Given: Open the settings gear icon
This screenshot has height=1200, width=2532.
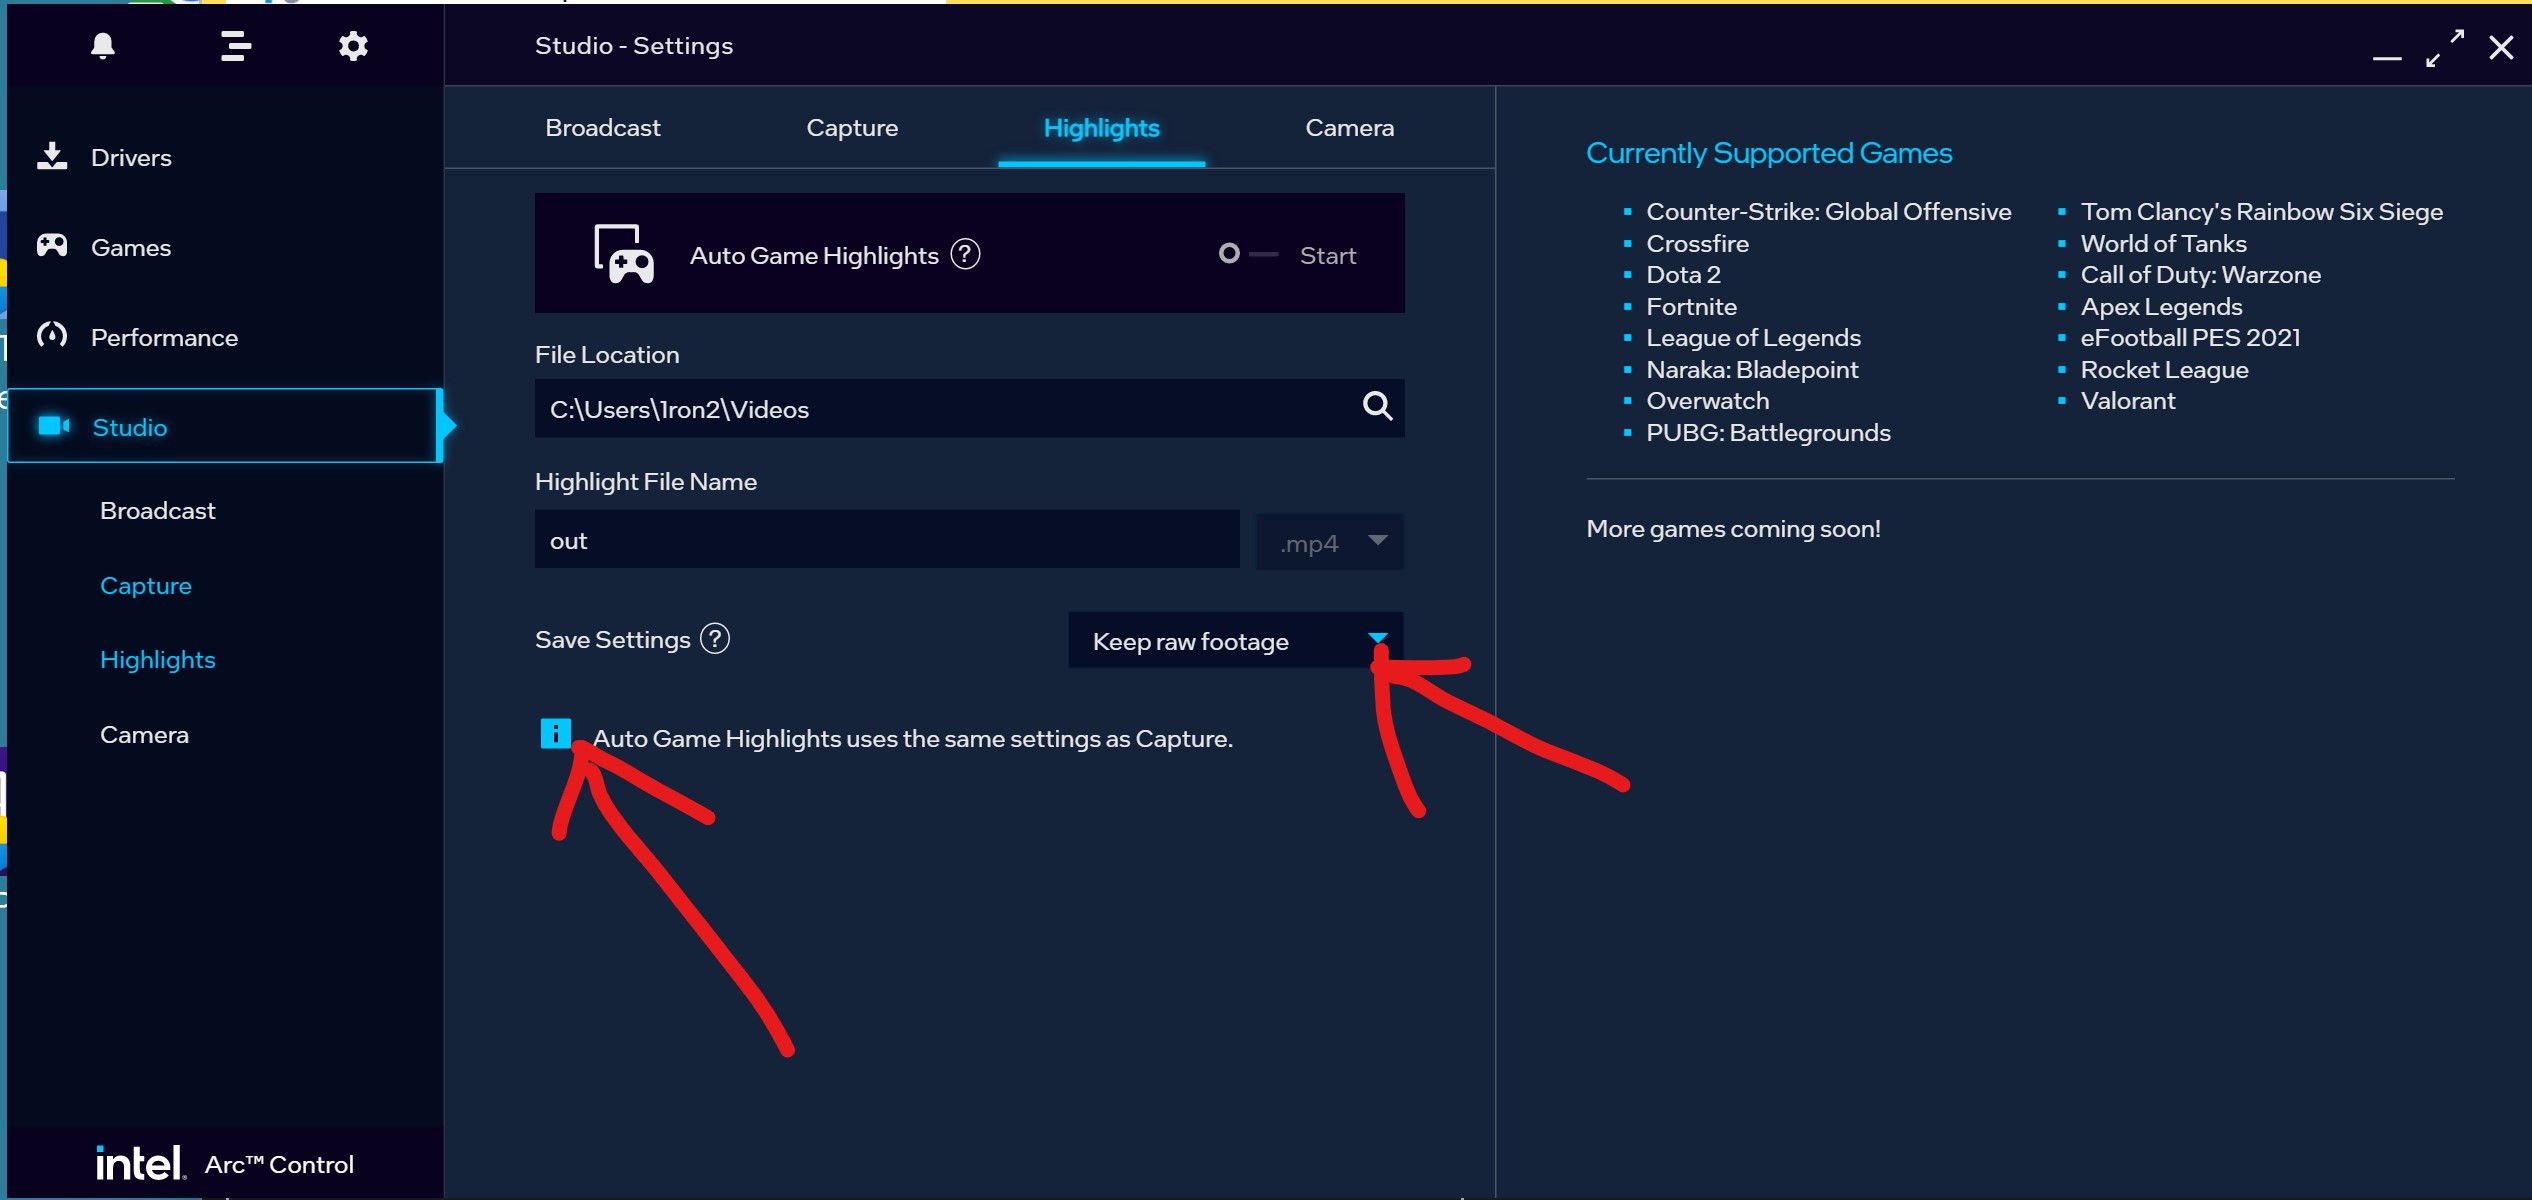Looking at the screenshot, I should 353,46.
